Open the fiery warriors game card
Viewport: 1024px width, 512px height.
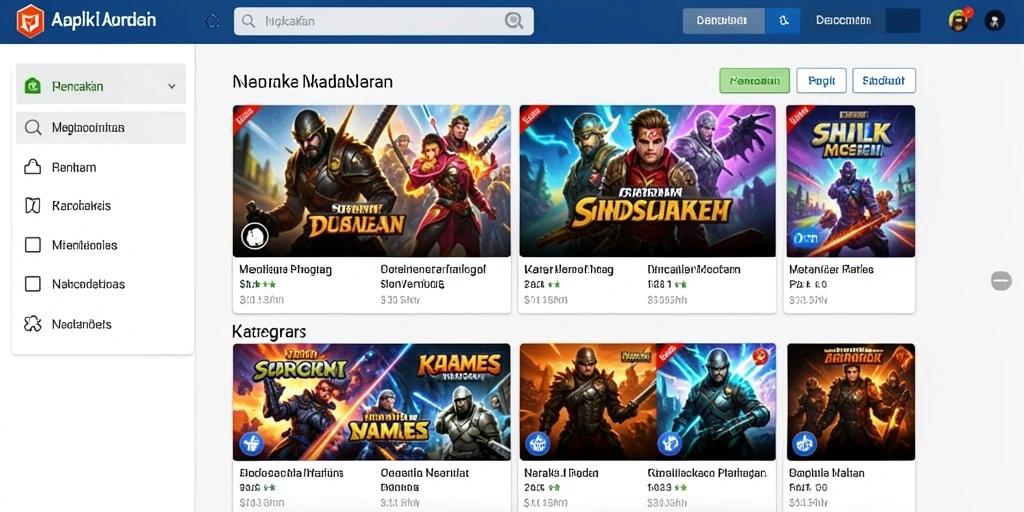[x=851, y=402]
